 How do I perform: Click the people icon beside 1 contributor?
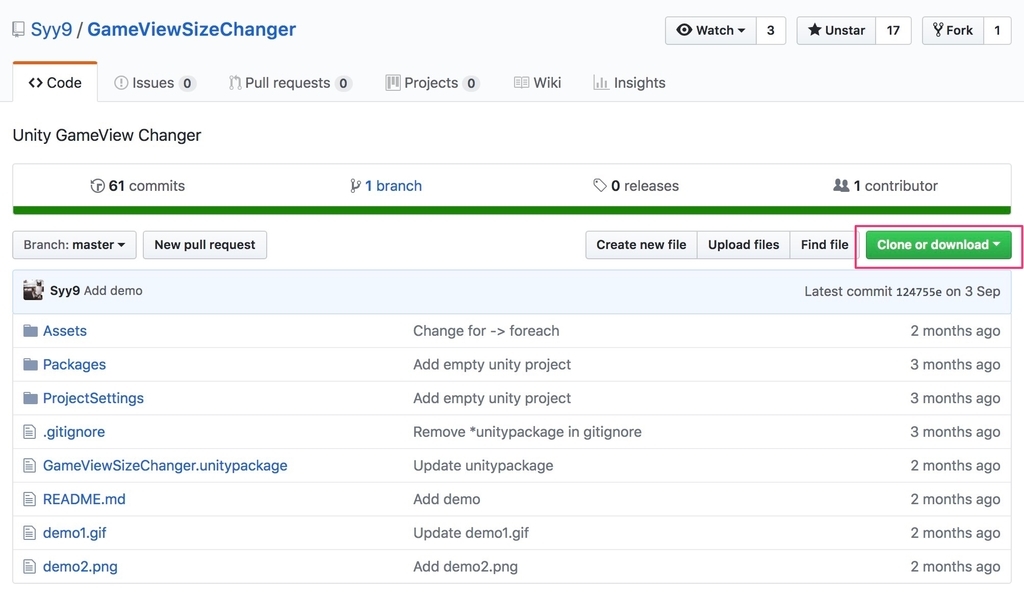(x=841, y=185)
